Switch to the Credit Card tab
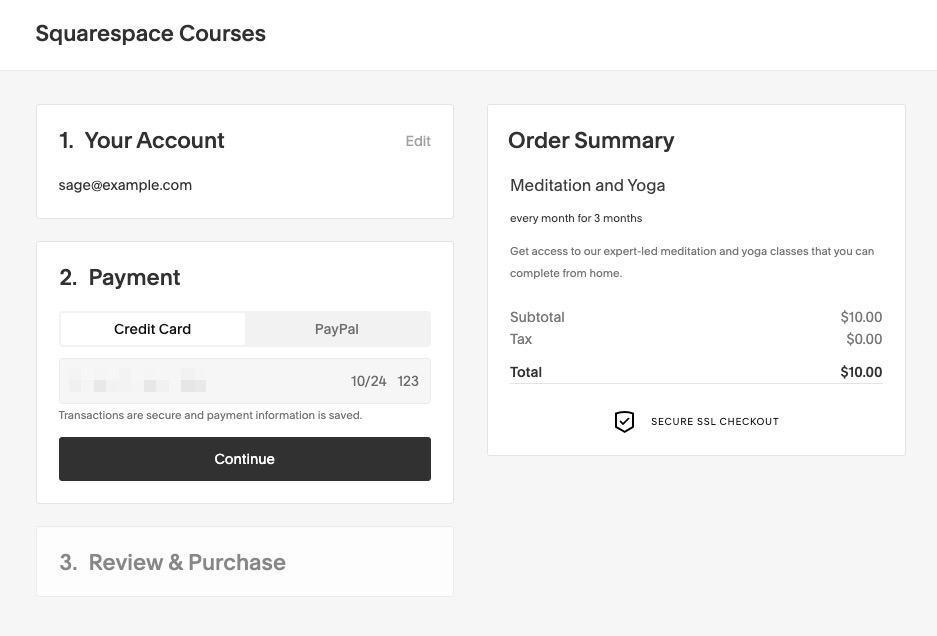The width and height of the screenshot is (937, 636). point(152,329)
